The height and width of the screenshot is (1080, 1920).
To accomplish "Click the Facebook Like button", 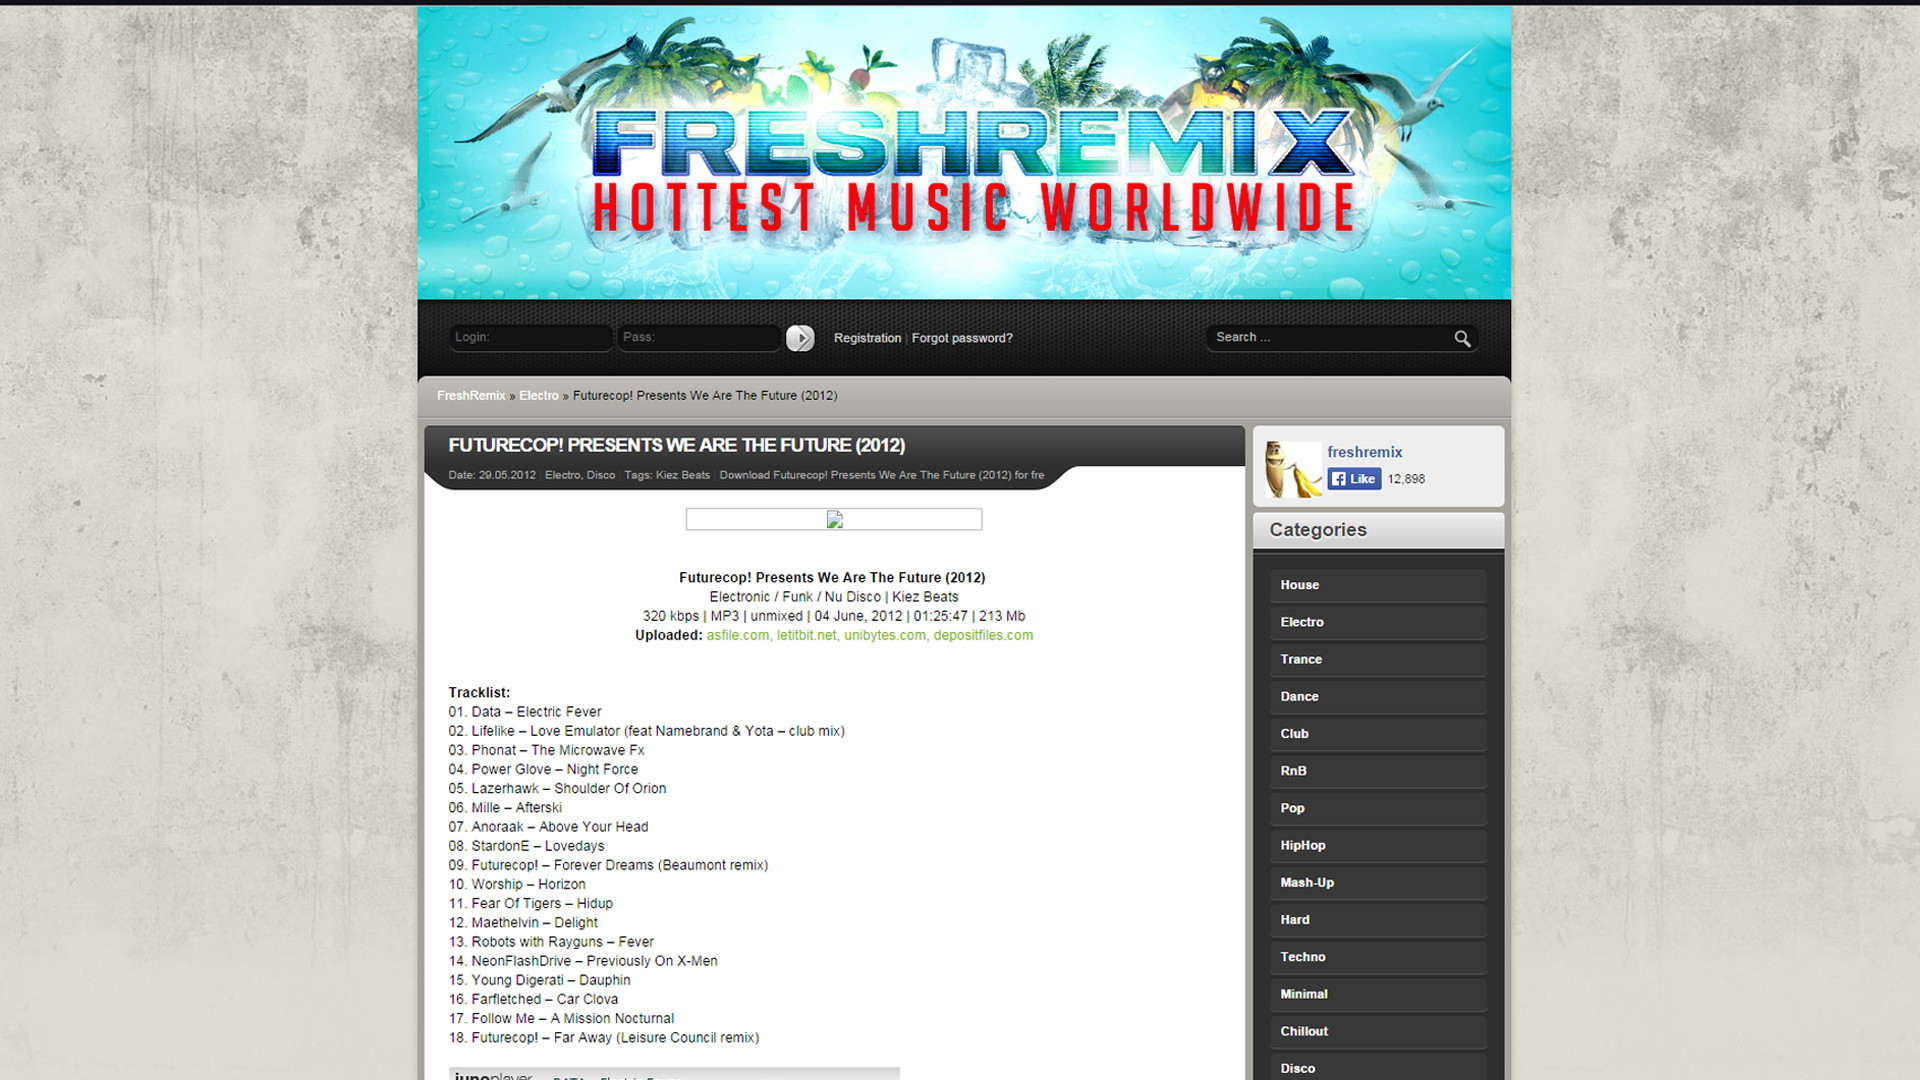I will [1354, 479].
